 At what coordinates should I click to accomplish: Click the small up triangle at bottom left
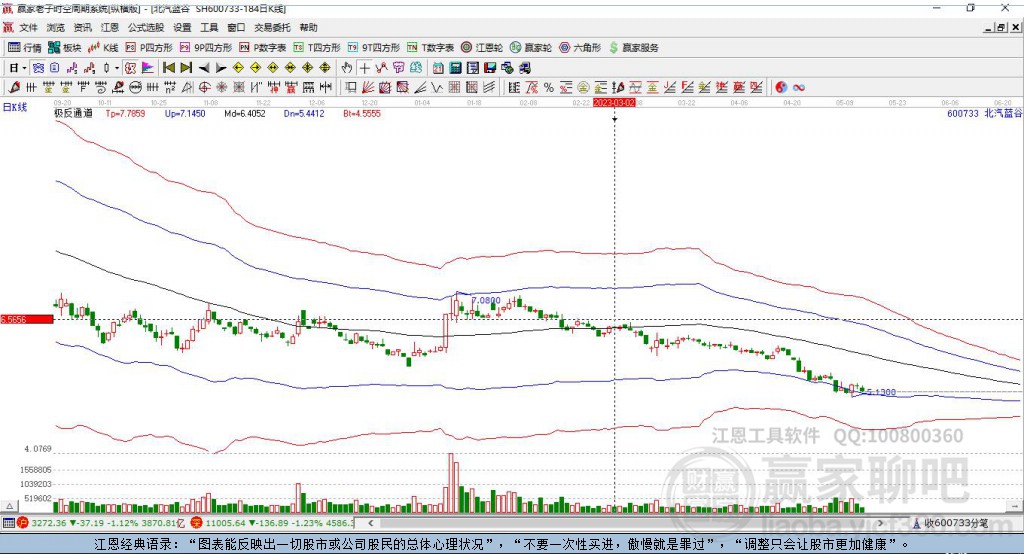point(9,506)
